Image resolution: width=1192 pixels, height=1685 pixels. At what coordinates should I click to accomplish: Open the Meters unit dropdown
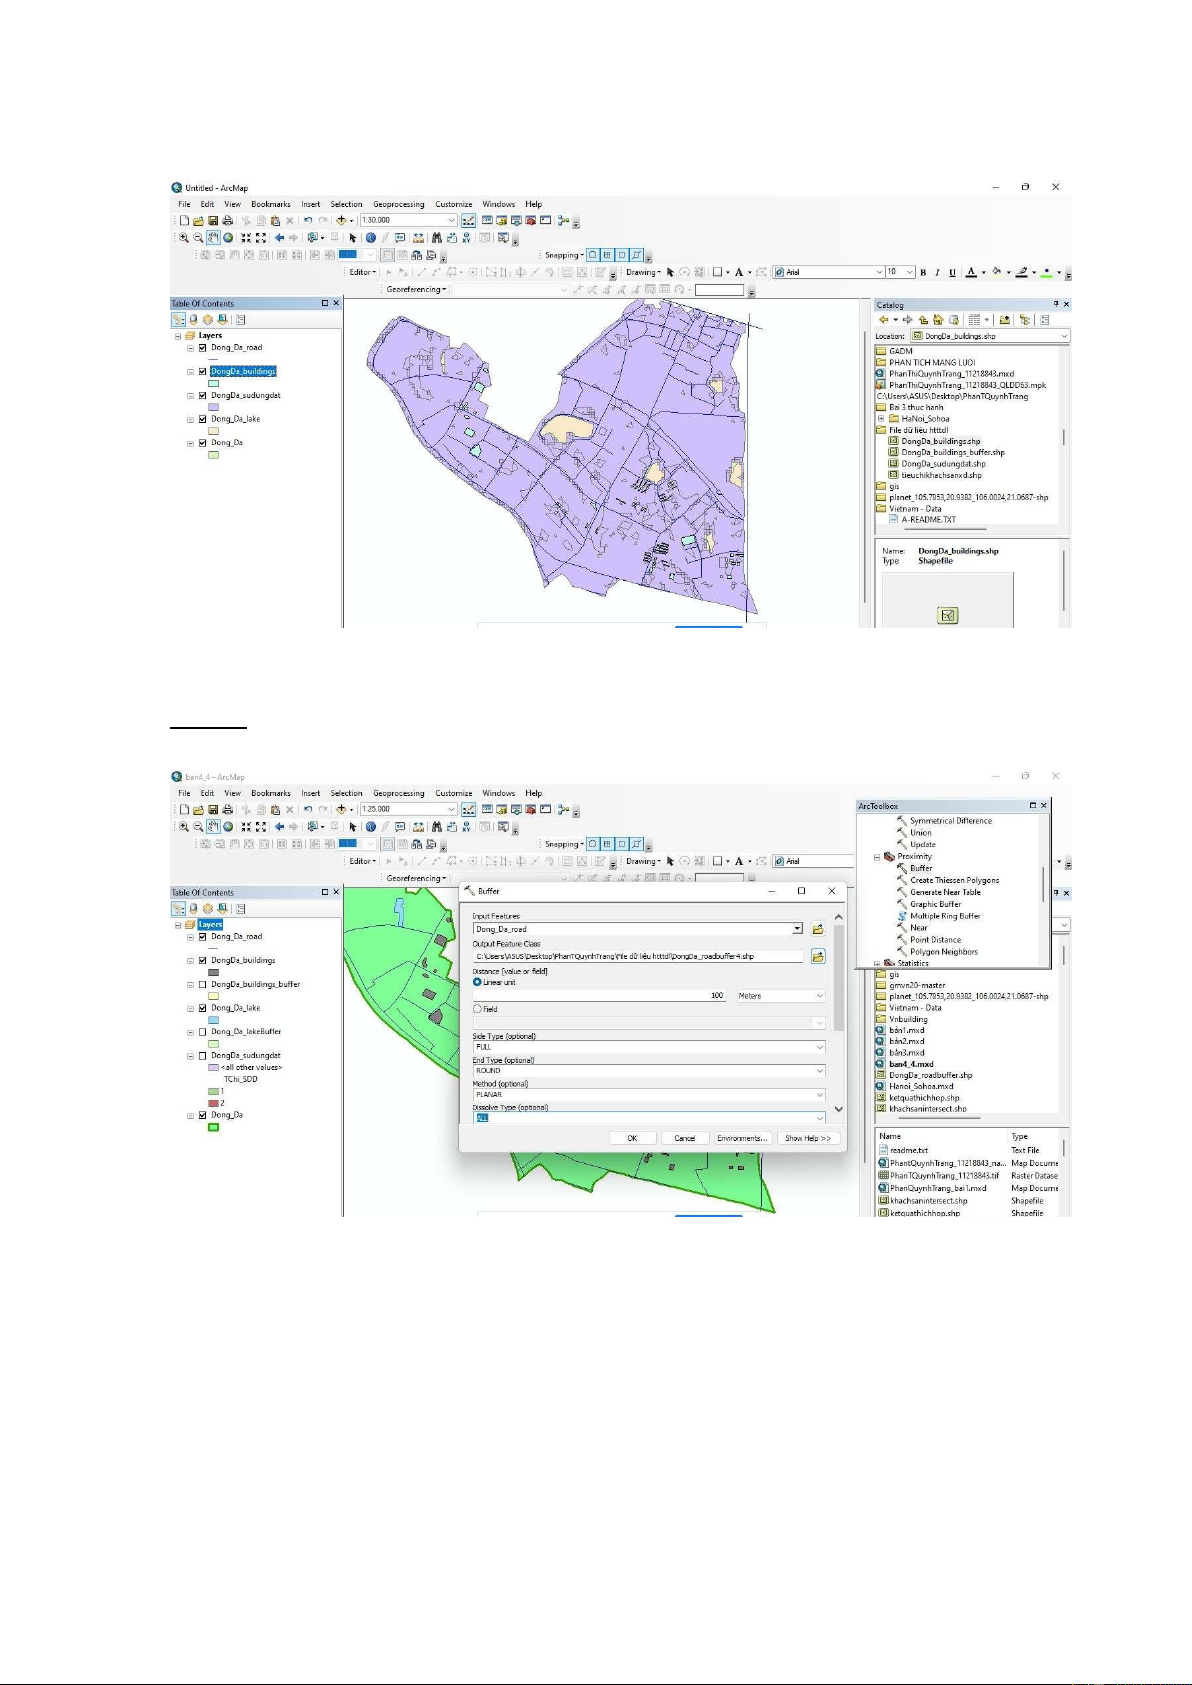pyautogui.click(x=780, y=996)
